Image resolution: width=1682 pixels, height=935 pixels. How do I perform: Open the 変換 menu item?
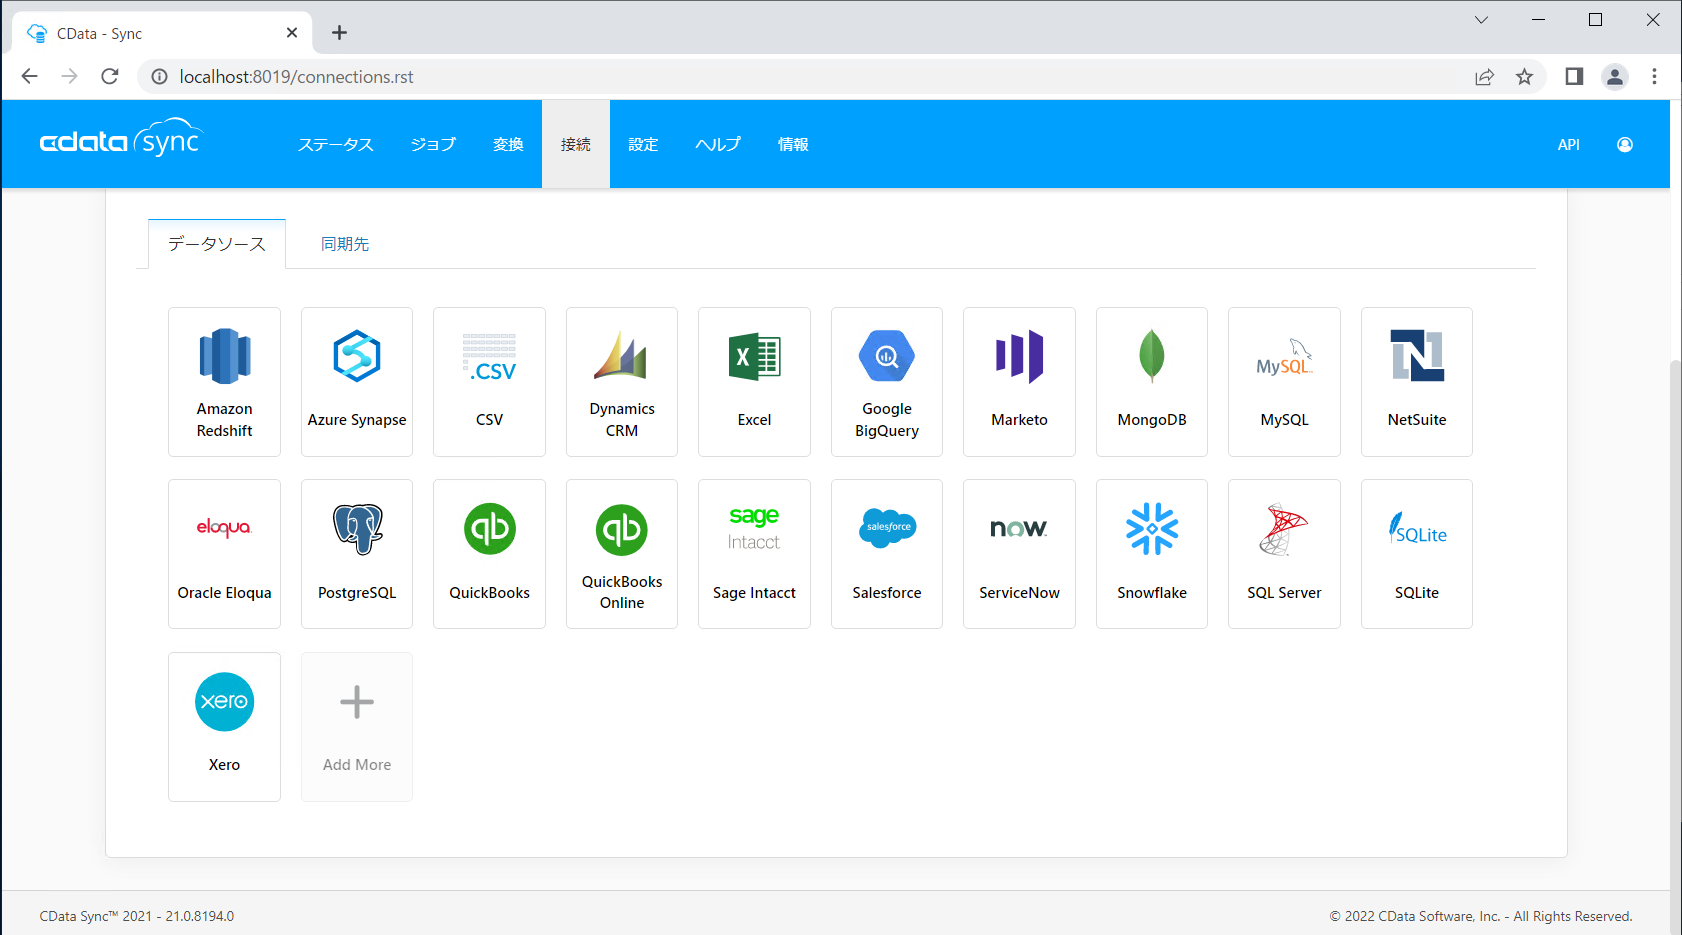tap(508, 144)
